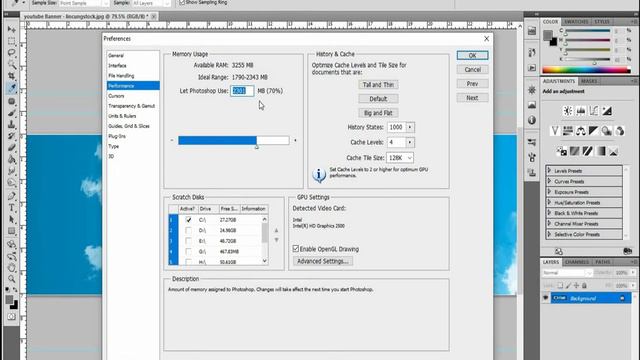The height and width of the screenshot is (360, 640).
Task: Click the Let Photoshop Use memory field
Action: pos(242,91)
